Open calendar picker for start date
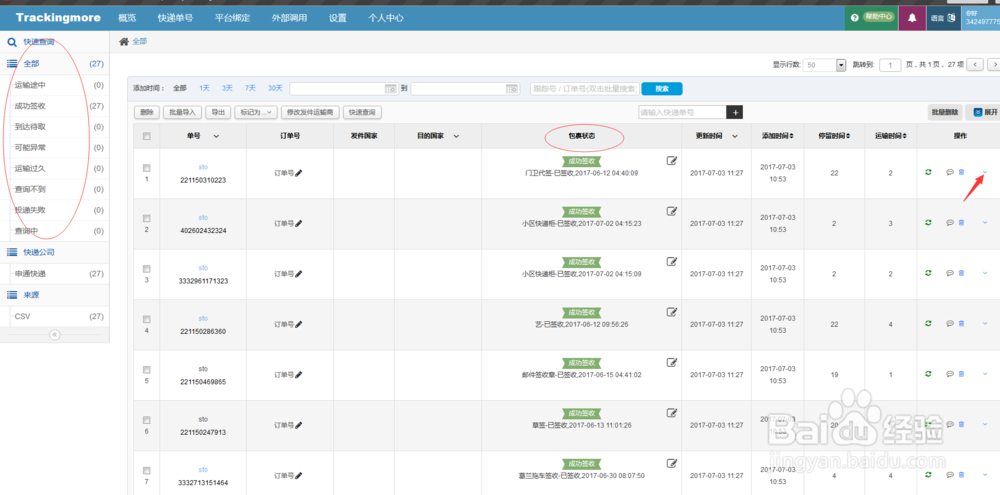This screenshot has height=495, width=1000. (390, 89)
